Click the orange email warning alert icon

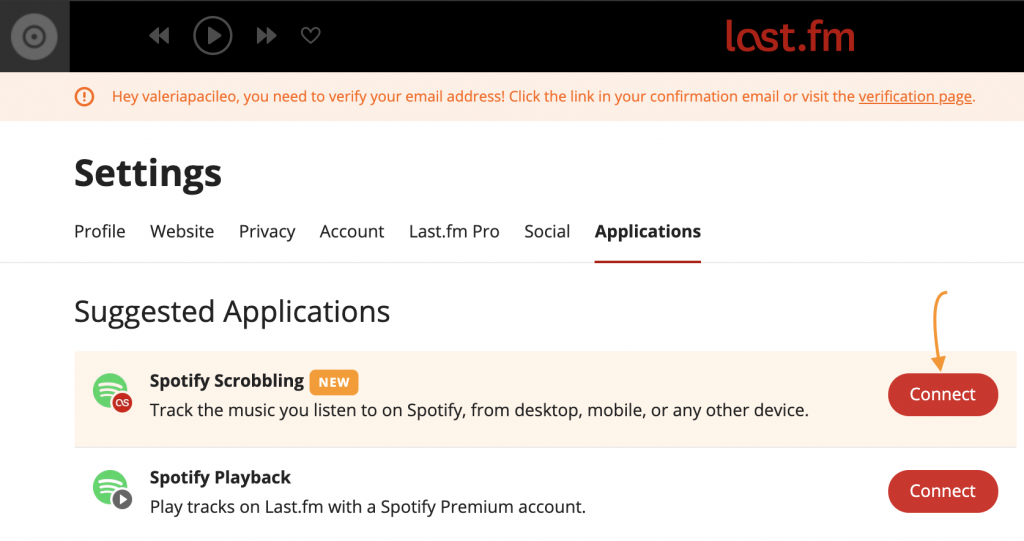coord(84,97)
